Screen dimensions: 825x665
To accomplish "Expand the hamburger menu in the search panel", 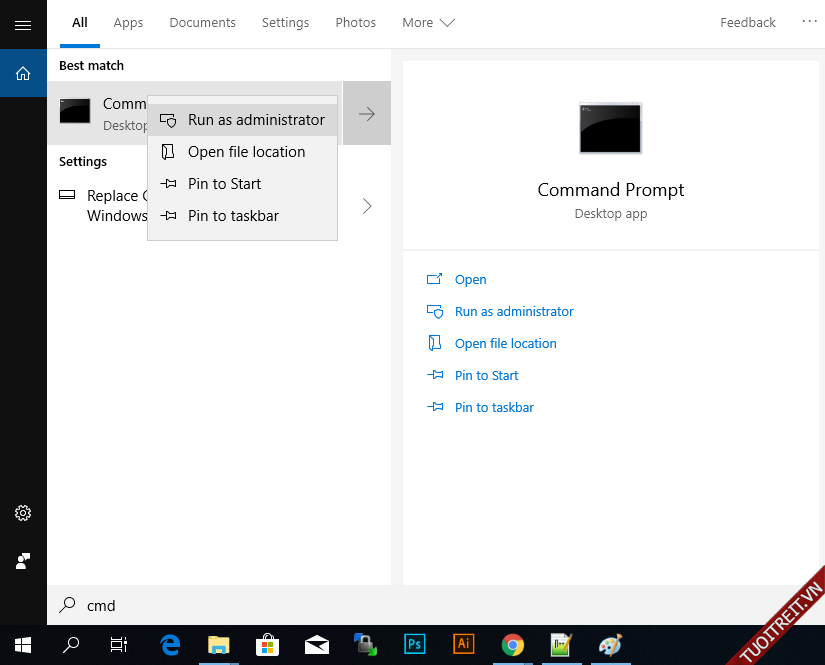I will [23, 25].
